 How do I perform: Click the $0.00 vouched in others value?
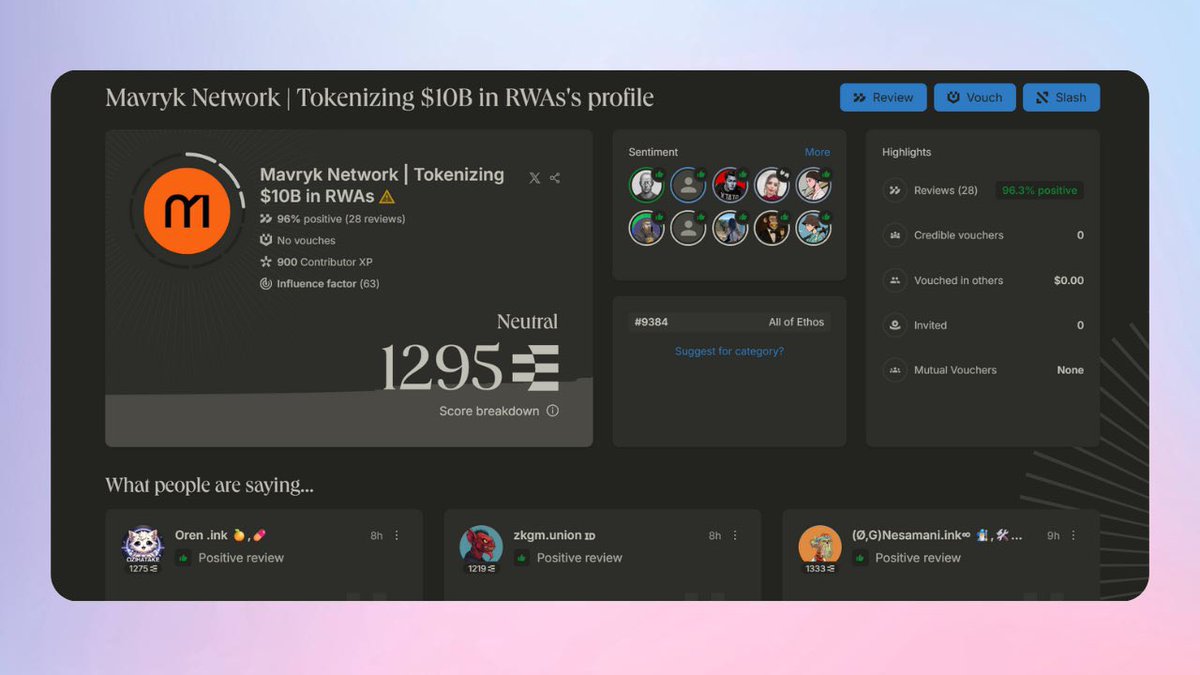tap(1069, 280)
